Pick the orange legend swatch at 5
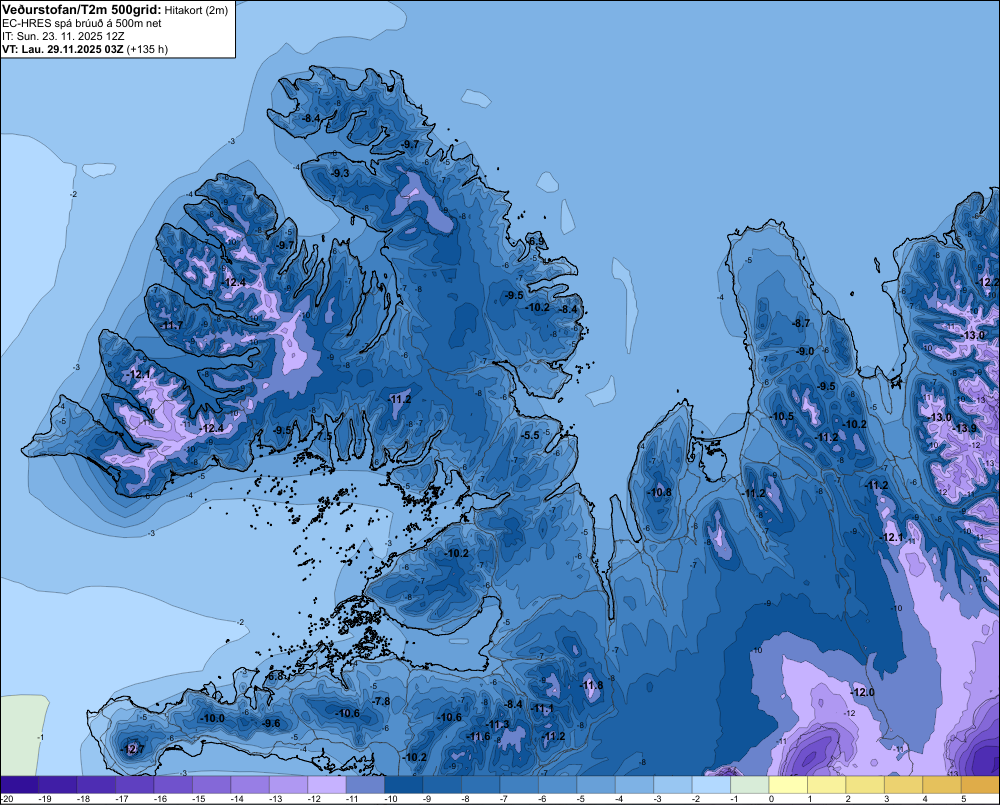This screenshot has width=1000, height=805. pyautogui.click(x=980, y=785)
